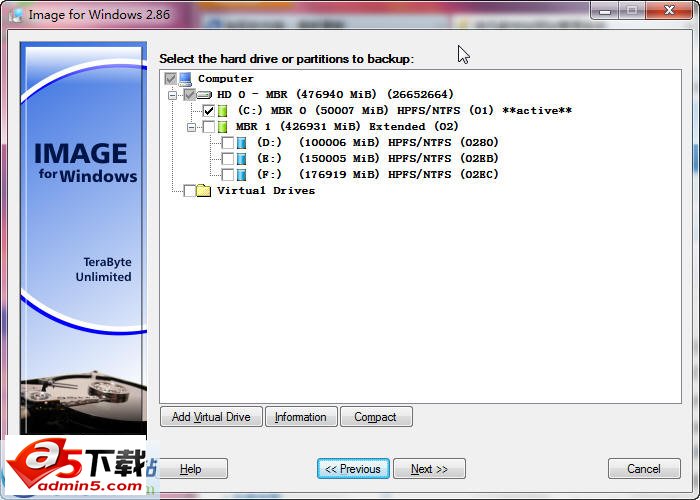Collapse the MBR 1 Extended node

[x=191, y=127]
